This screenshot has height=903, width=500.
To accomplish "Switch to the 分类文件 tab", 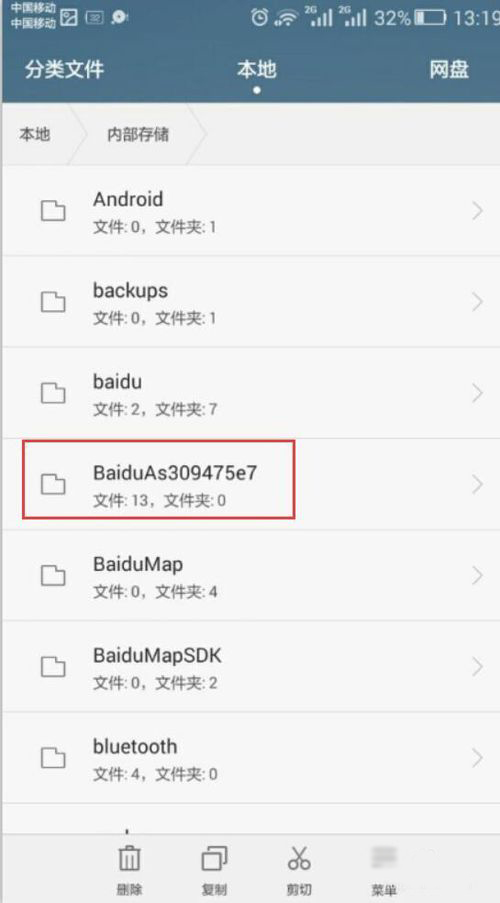I will point(64,69).
